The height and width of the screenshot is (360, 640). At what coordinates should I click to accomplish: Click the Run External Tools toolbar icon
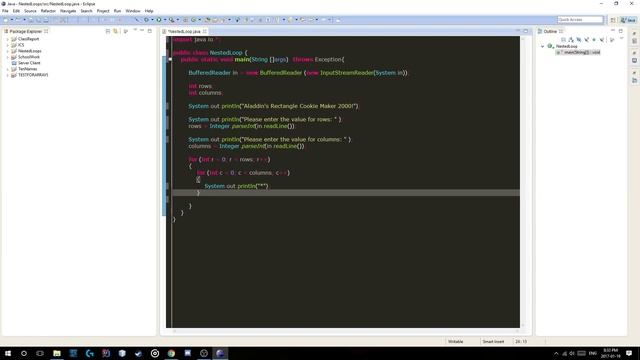point(171,20)
